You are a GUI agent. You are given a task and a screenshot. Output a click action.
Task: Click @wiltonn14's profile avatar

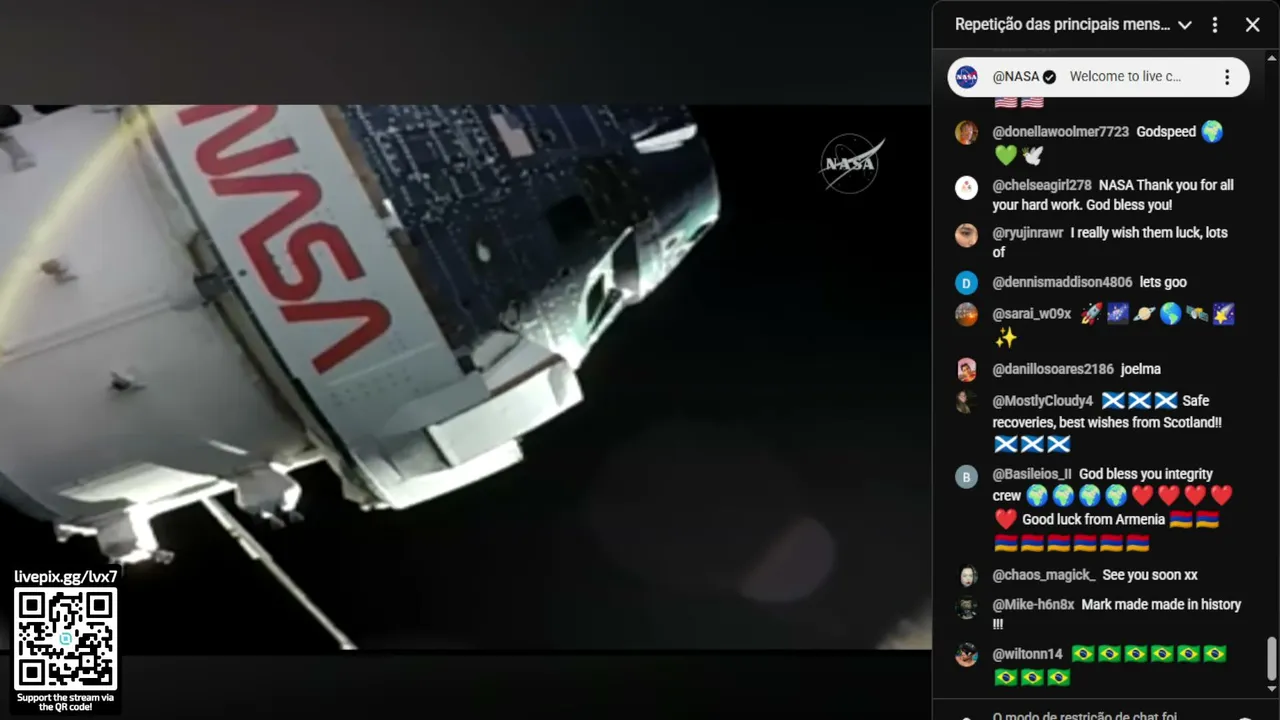(x=966, y=656)
